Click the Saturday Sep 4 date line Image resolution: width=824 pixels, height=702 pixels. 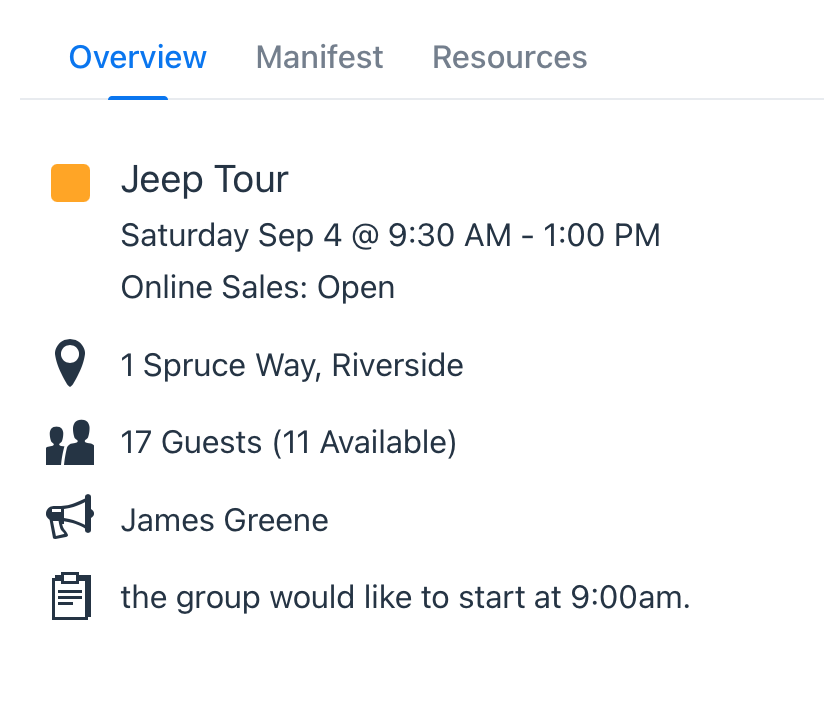pyautogui.click(x=390, y=235)
